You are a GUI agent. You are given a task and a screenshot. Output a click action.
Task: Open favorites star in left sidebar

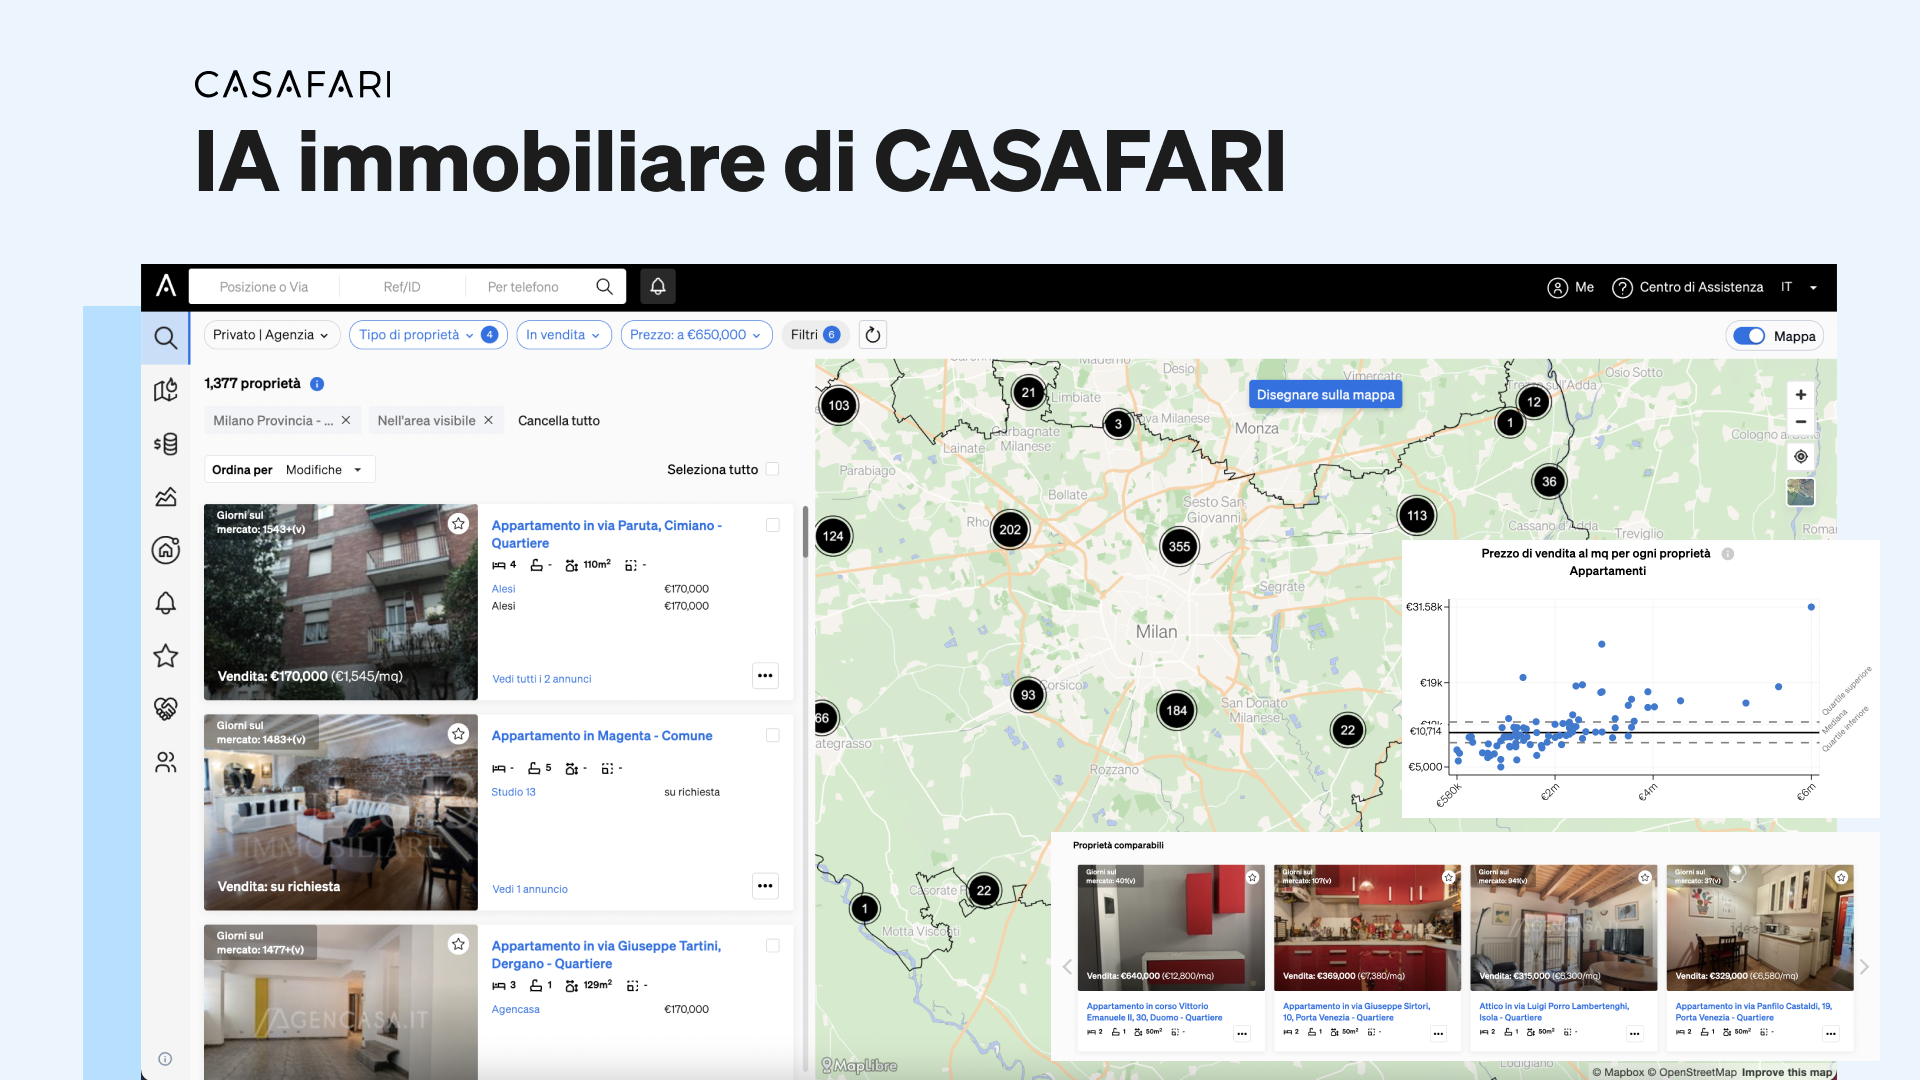[x=166, y=656]
